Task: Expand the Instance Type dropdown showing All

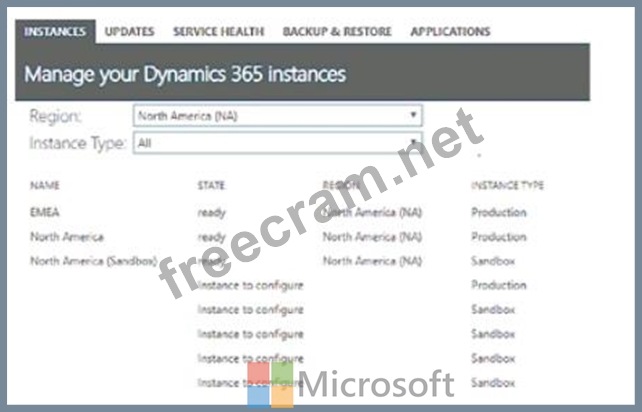Action: 278,143
